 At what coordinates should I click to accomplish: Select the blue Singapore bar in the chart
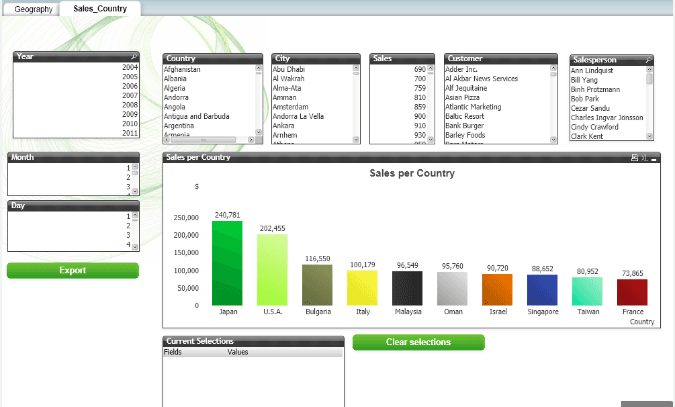click(542, 290)
